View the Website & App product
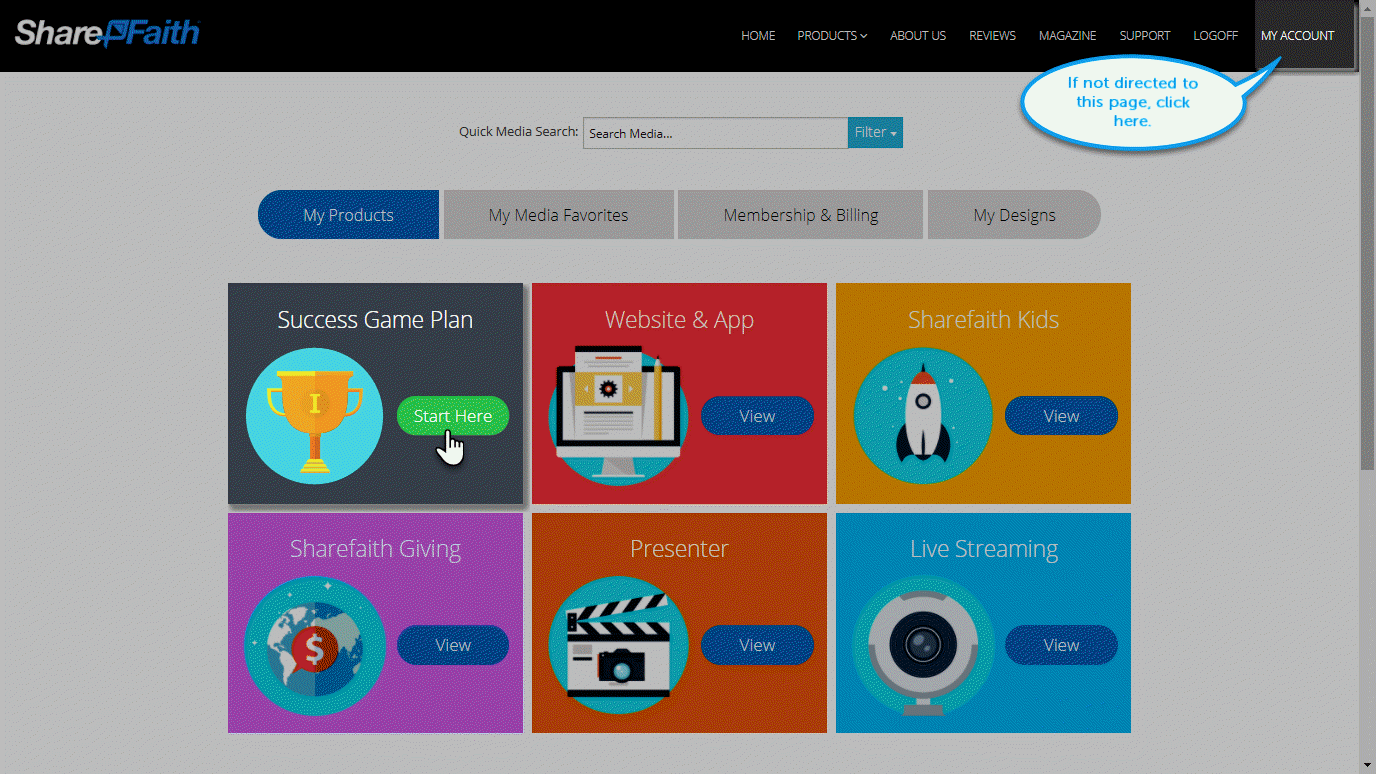The width and height of the screenshot is (1376, 774). (757, 416)
